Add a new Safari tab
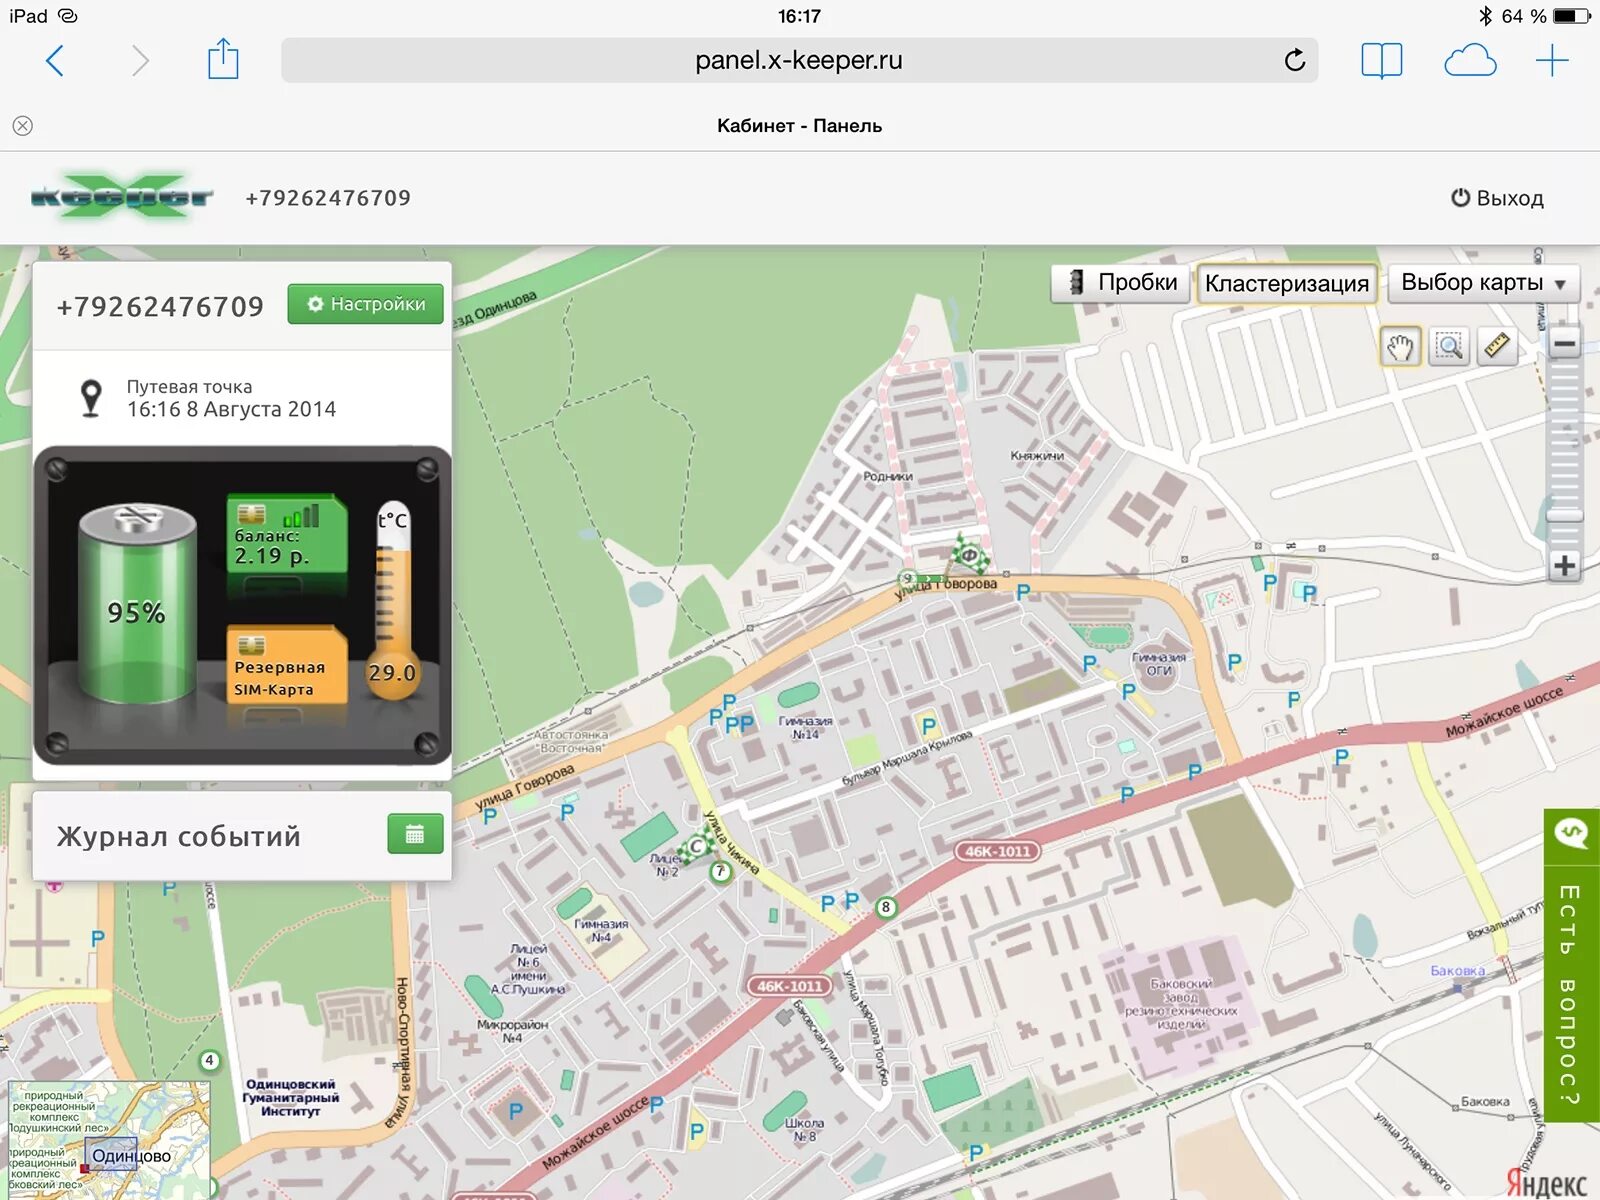The width and height of the screenshot is (1600, 1200). pyautogui.click(x=1552, y=61)
